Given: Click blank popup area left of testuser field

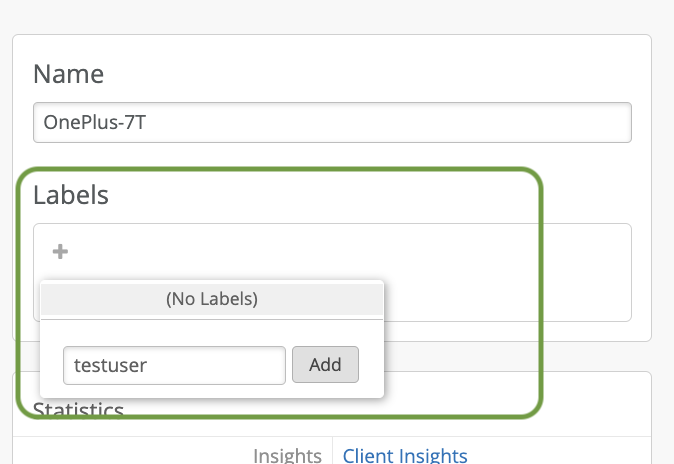Looking at the screenshot, I should (51, 365).
